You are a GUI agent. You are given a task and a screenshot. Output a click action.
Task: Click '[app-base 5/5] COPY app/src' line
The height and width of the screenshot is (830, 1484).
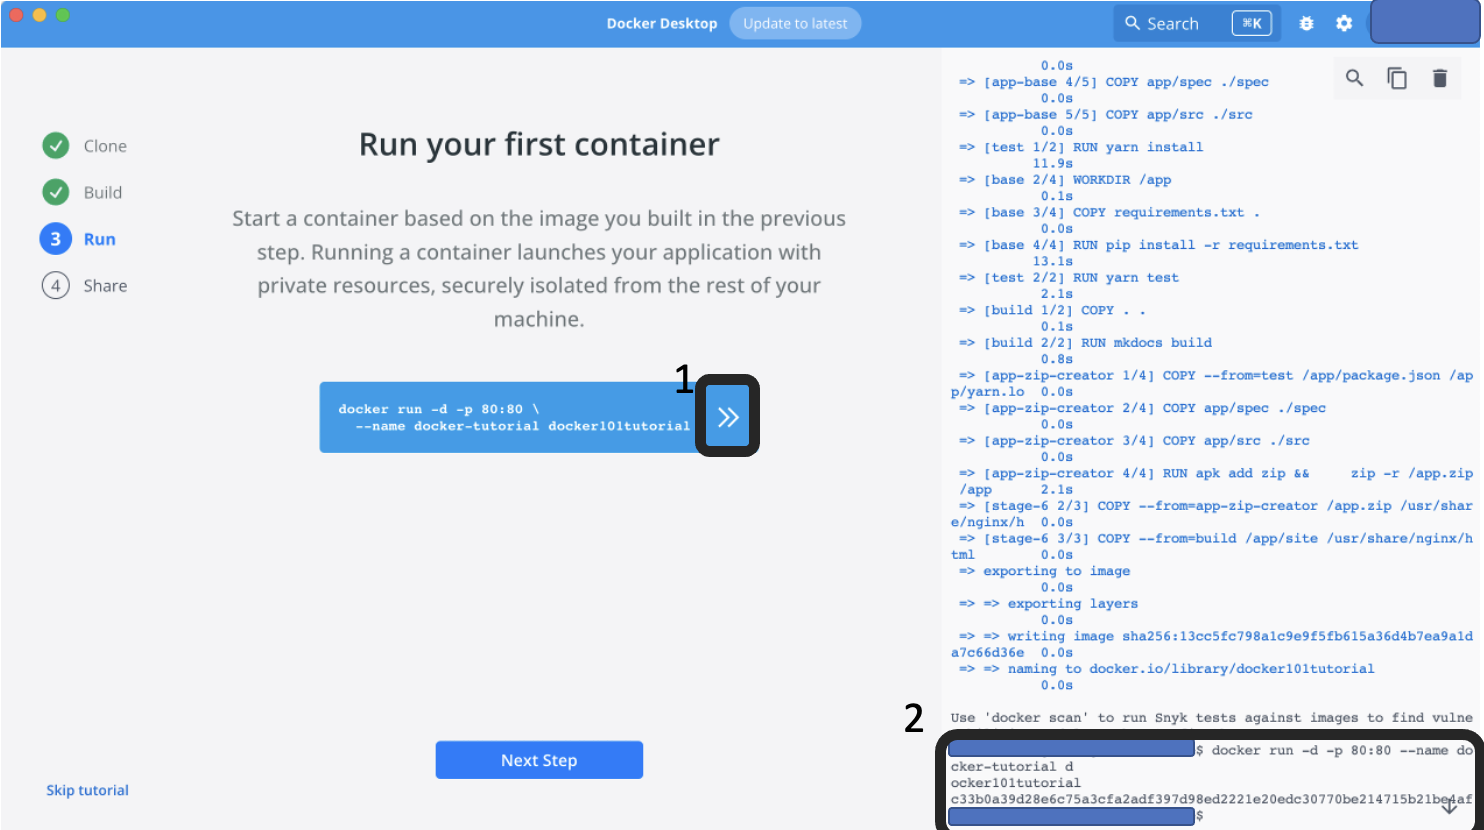[x=1106, y=115]
